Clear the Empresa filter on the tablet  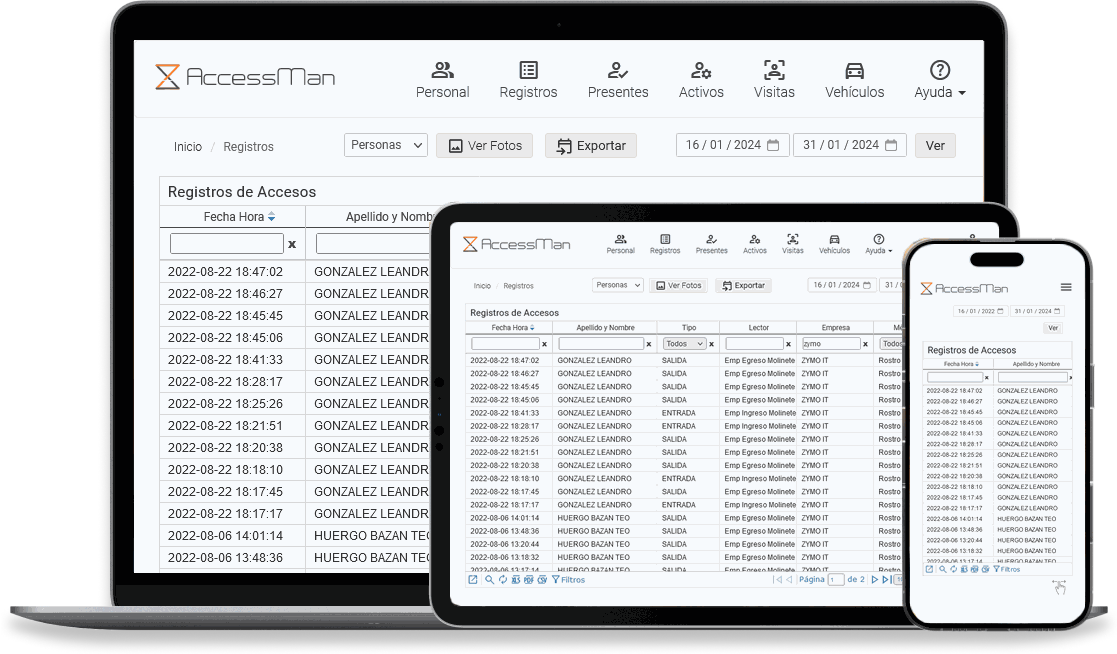click(866, 344)
